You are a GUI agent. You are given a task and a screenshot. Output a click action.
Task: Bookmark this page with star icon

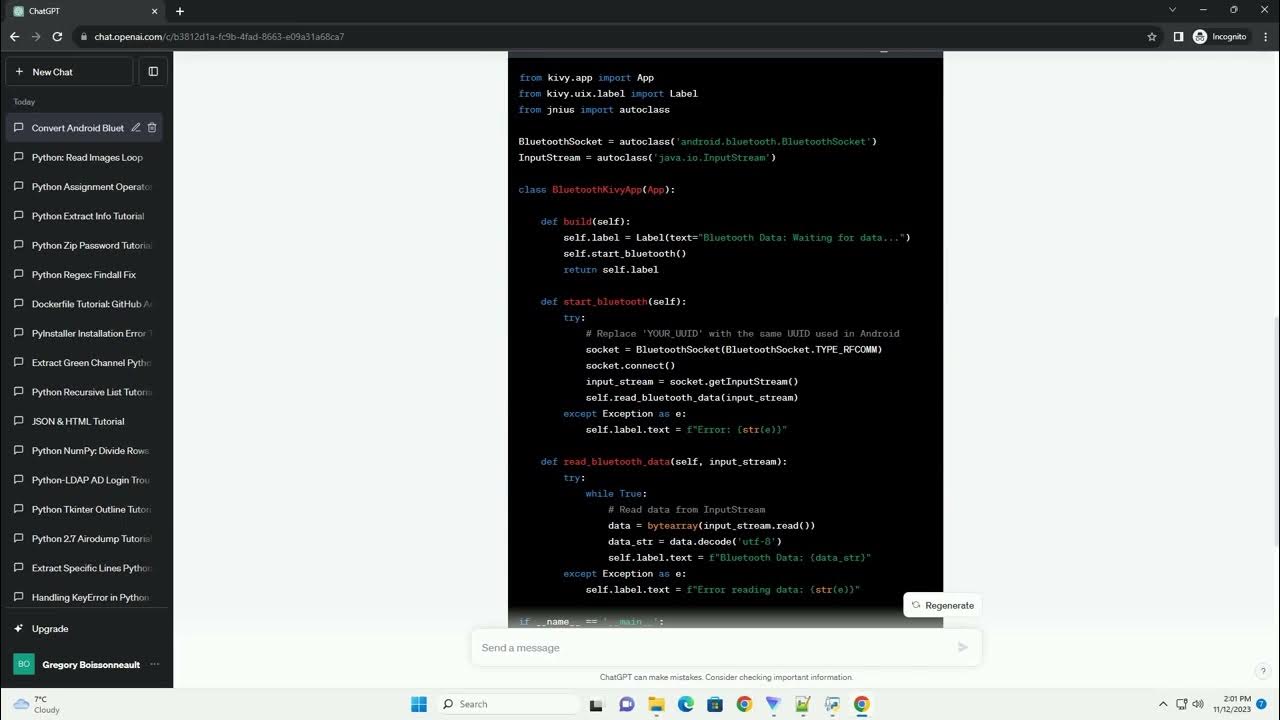coord(1152,37)
